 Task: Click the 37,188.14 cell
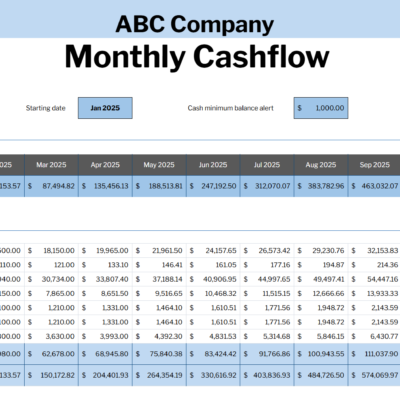tap(159, 279)
